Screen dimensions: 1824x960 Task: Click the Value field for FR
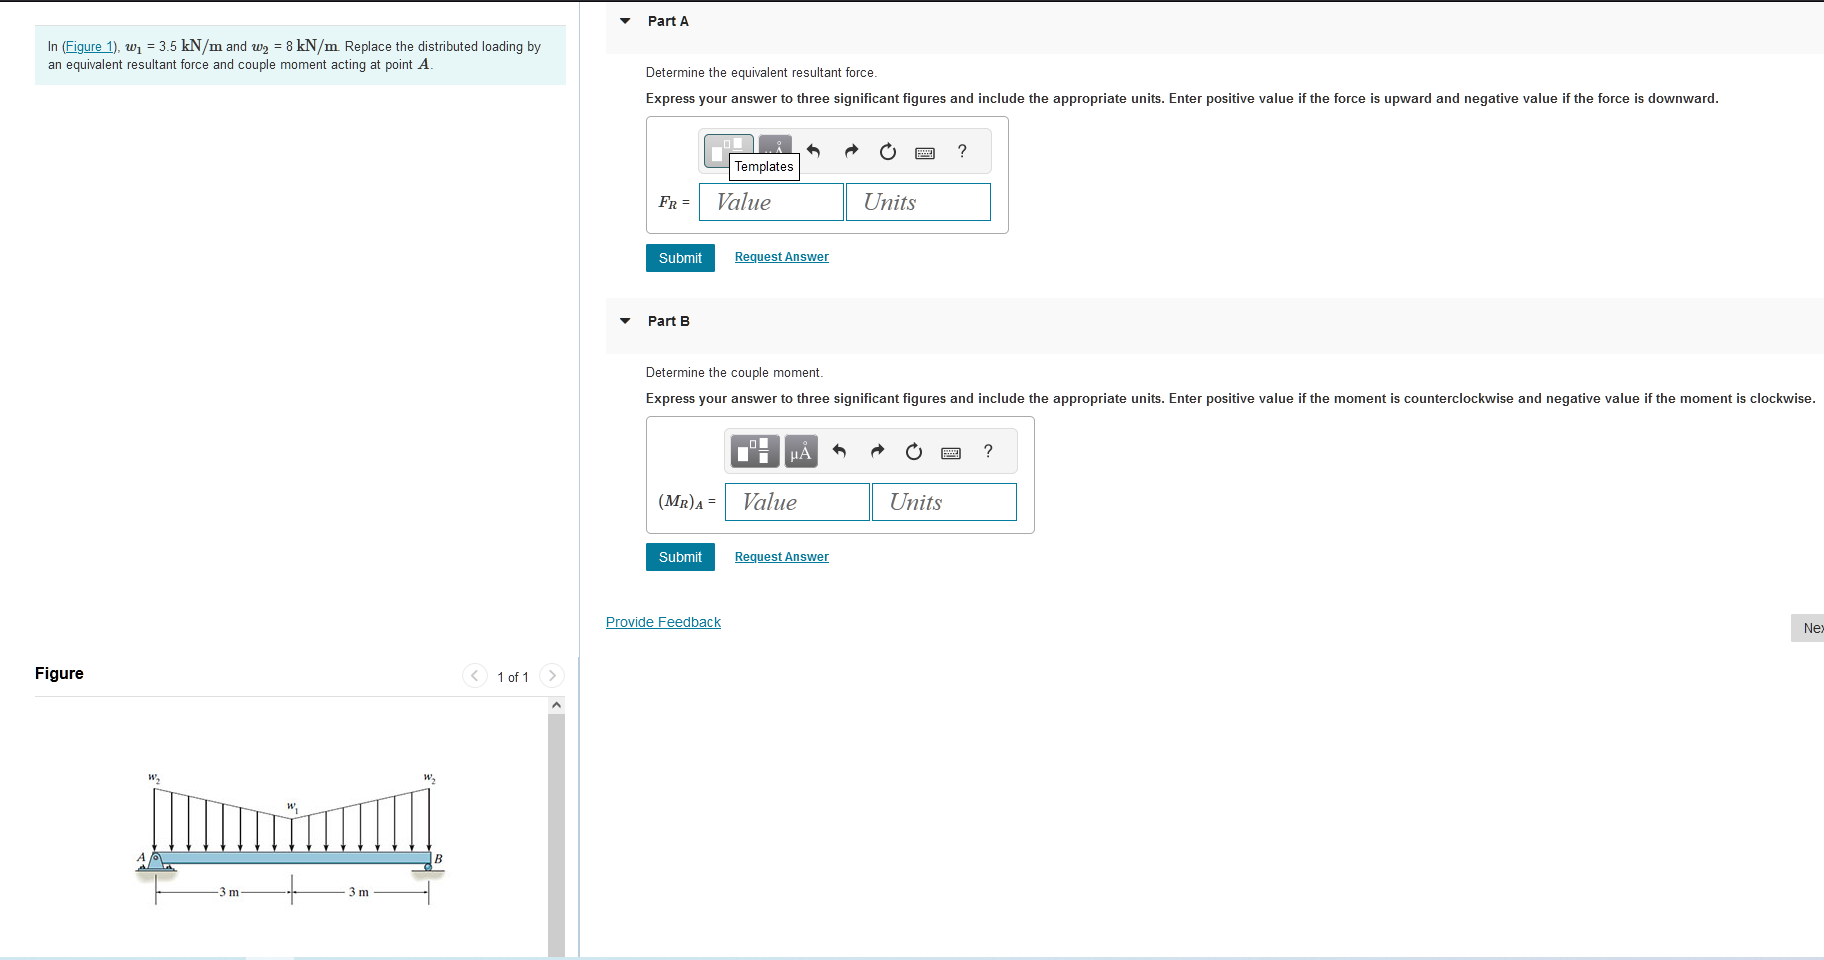pyautogui.click(x=770, y=201)
